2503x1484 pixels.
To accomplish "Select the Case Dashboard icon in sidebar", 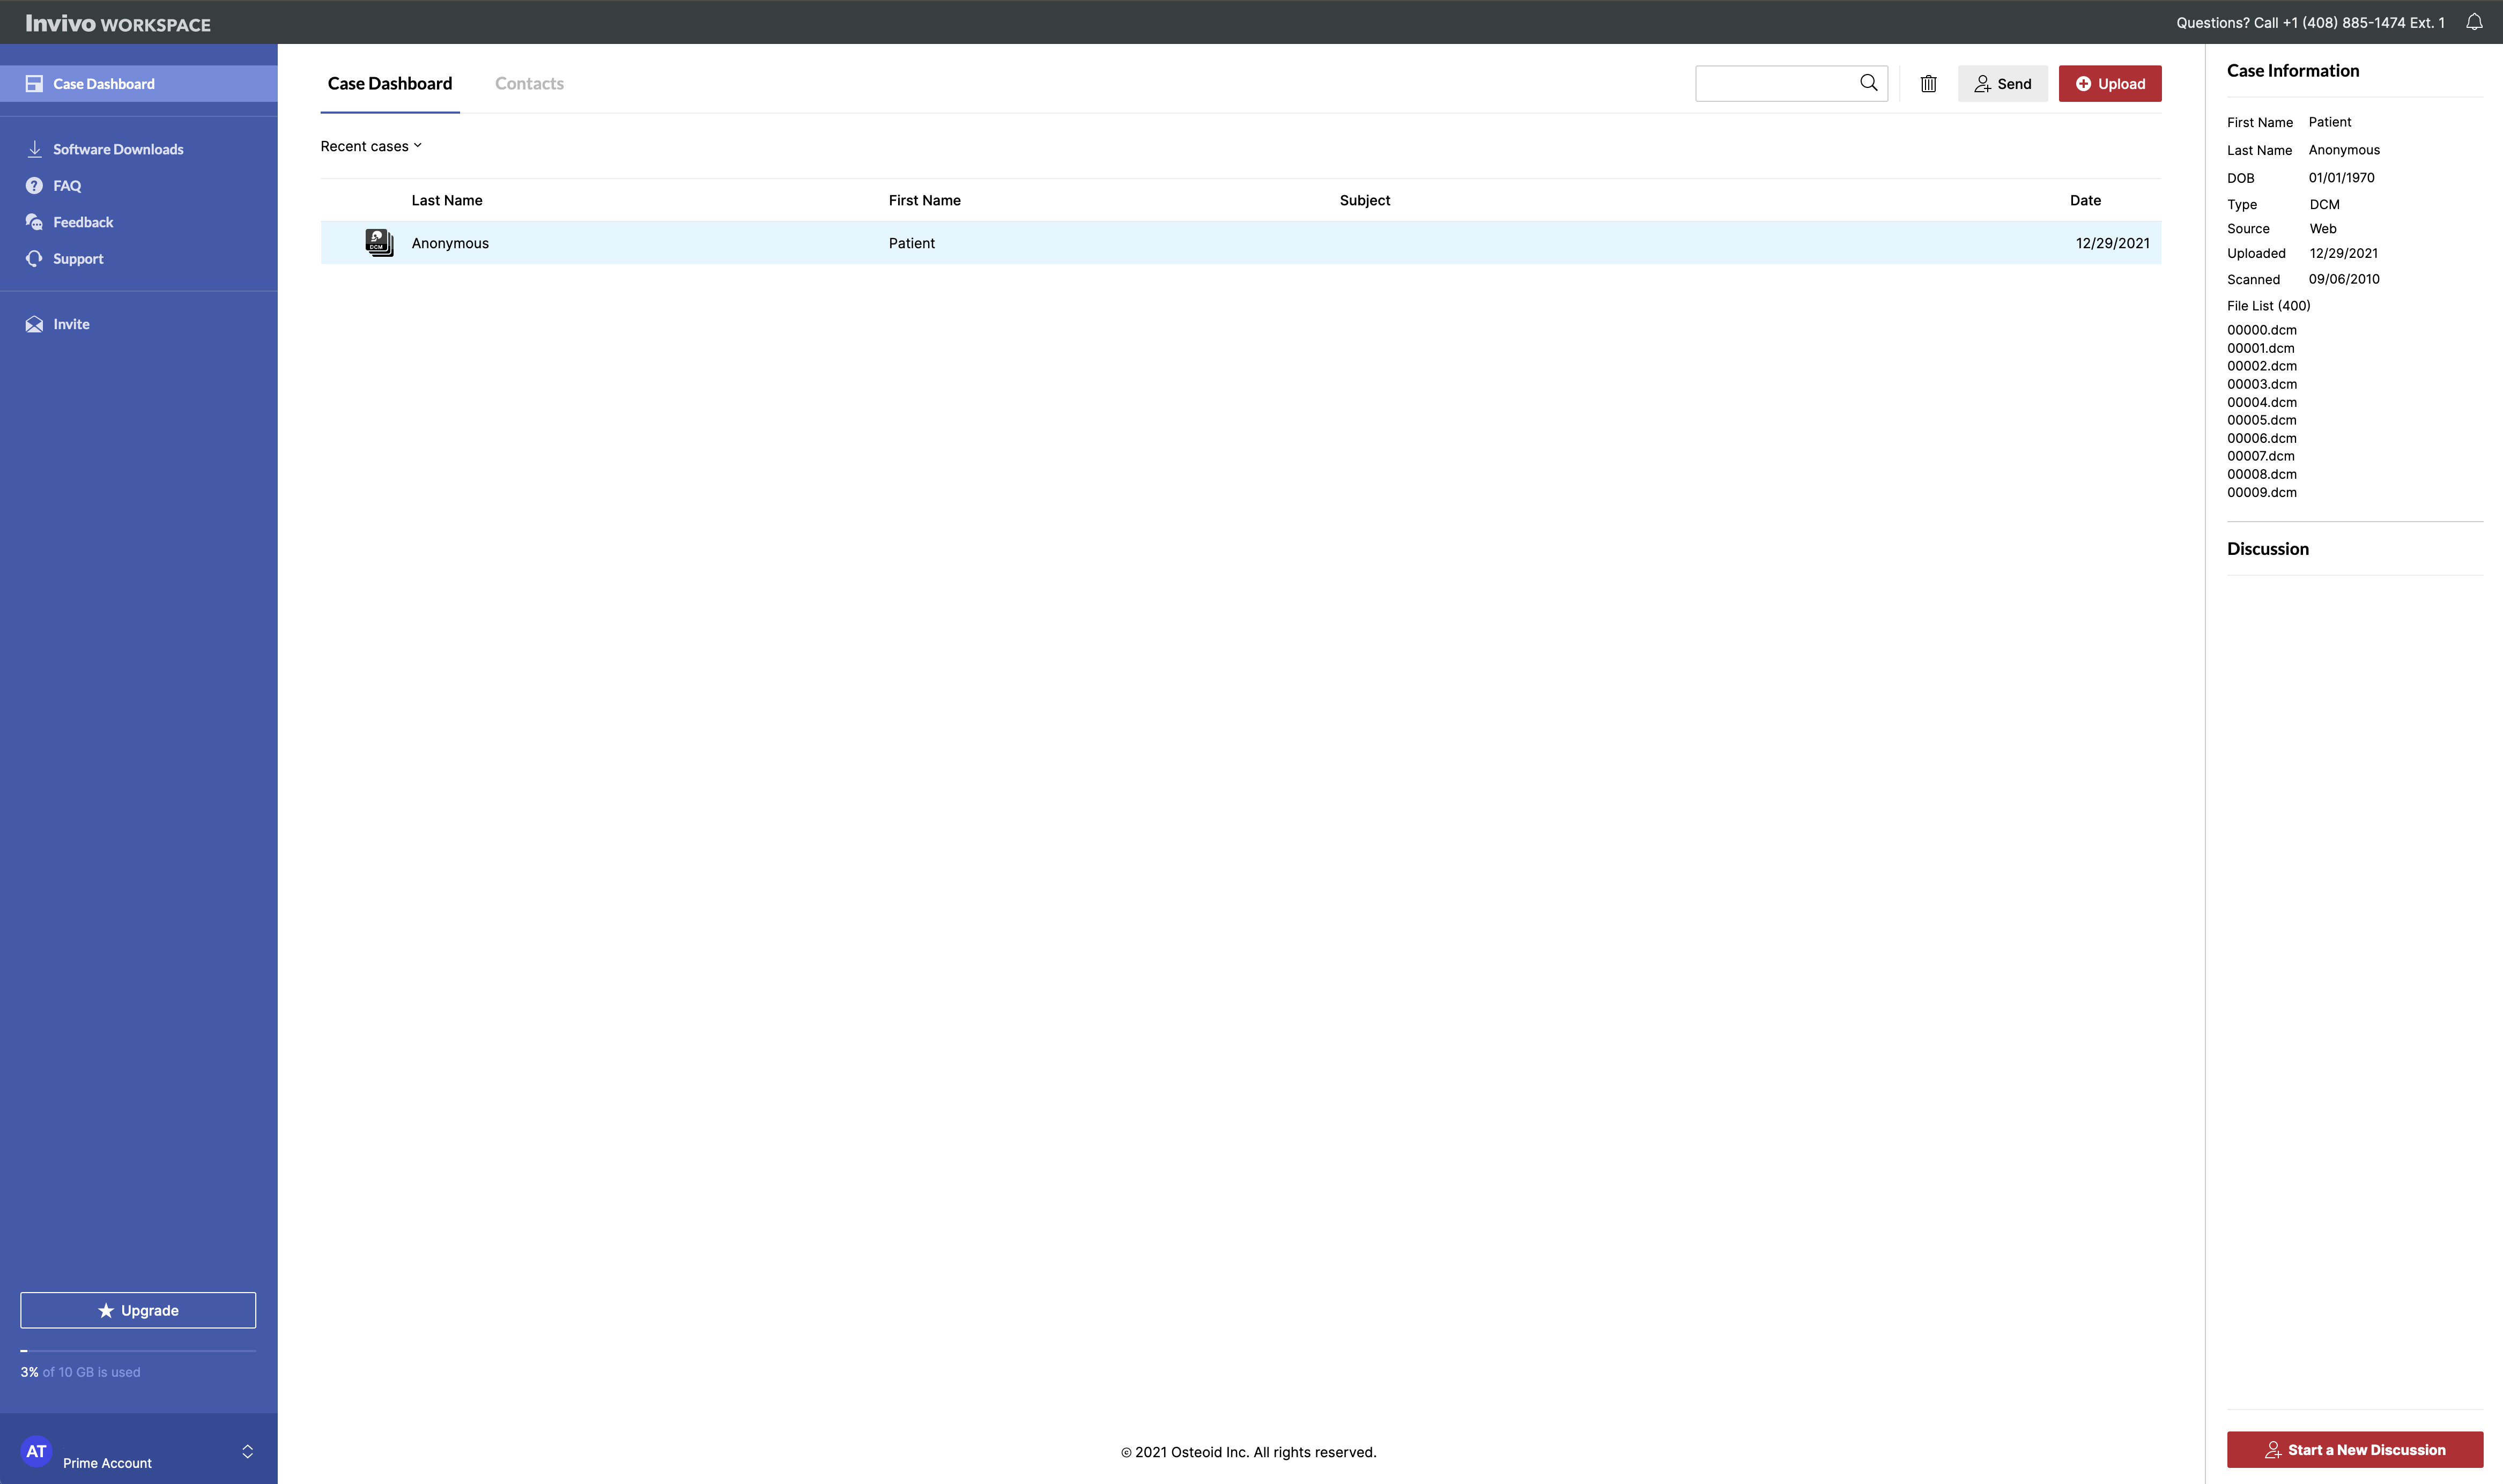I will click(x=35, y=83).
